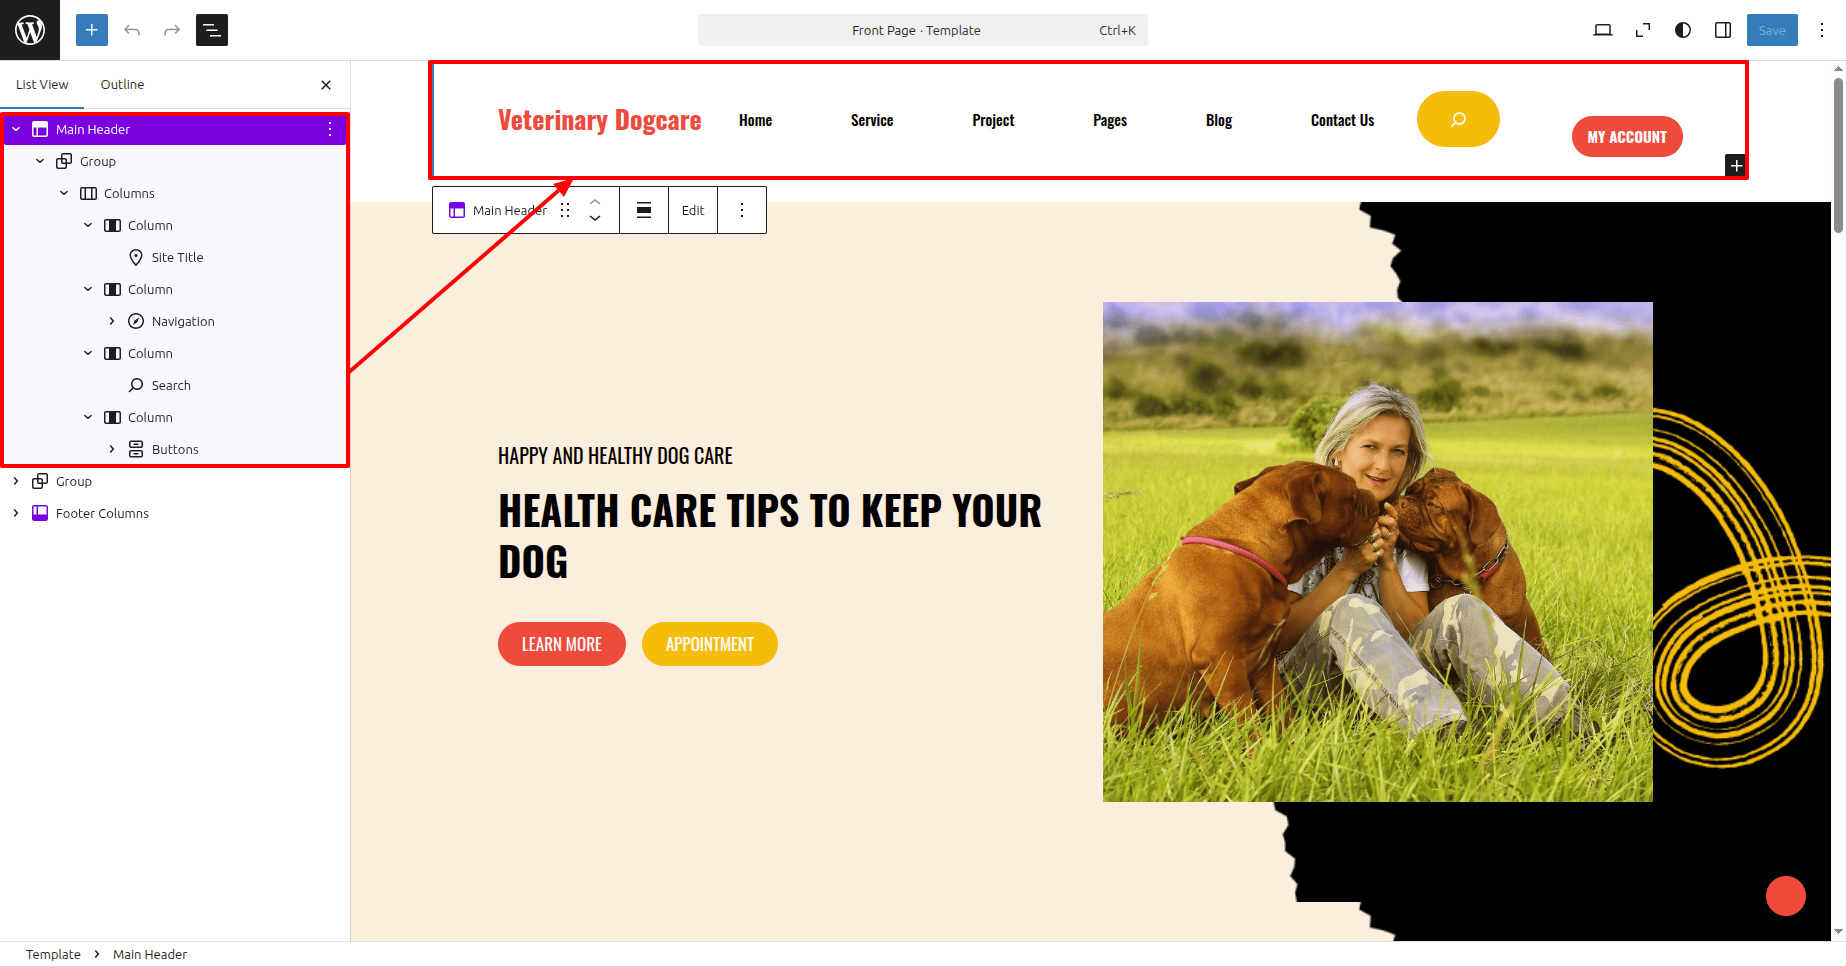This screenshot has width=1846, height=966.
Task: Collapse the Main Header tree item
Action: click(16, 129)
